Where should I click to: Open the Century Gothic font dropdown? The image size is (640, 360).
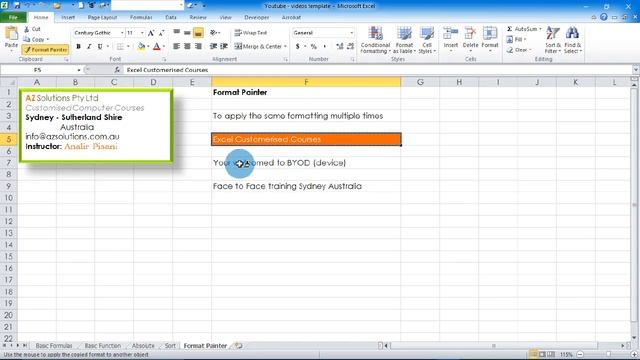(x=122, y=33)
